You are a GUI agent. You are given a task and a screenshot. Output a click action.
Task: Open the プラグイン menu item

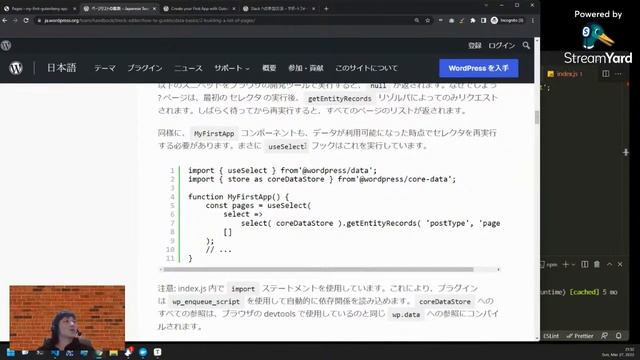point(144,68)
